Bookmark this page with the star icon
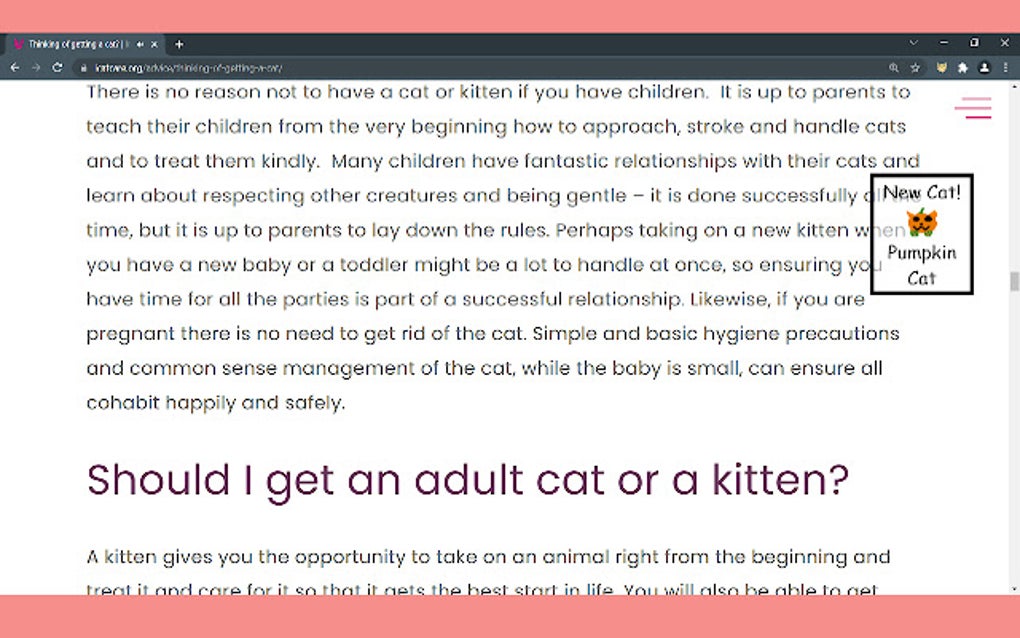Image resolution: width=1020 pixels, height=638 pixels. coord(915,68)
